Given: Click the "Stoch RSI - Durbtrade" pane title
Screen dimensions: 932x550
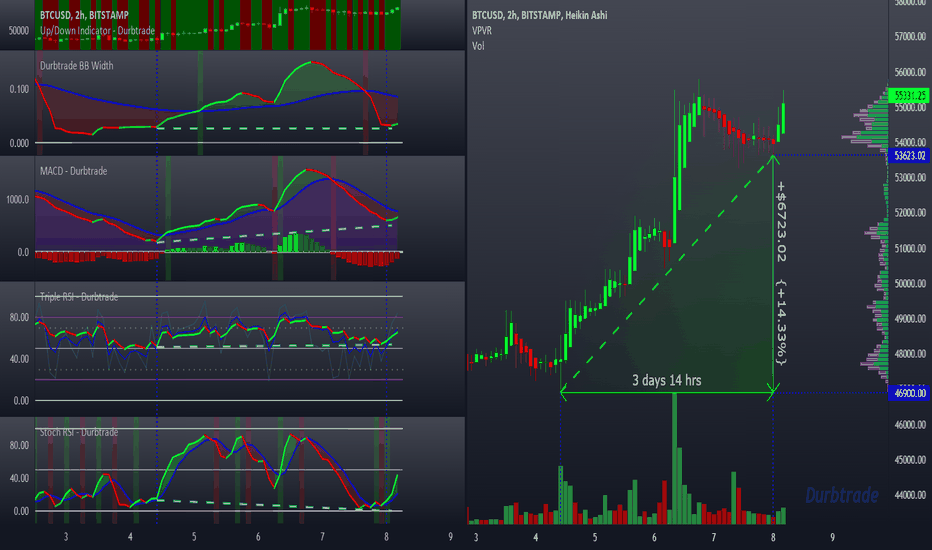Looking at the screenshot, I should coord(79,432).
